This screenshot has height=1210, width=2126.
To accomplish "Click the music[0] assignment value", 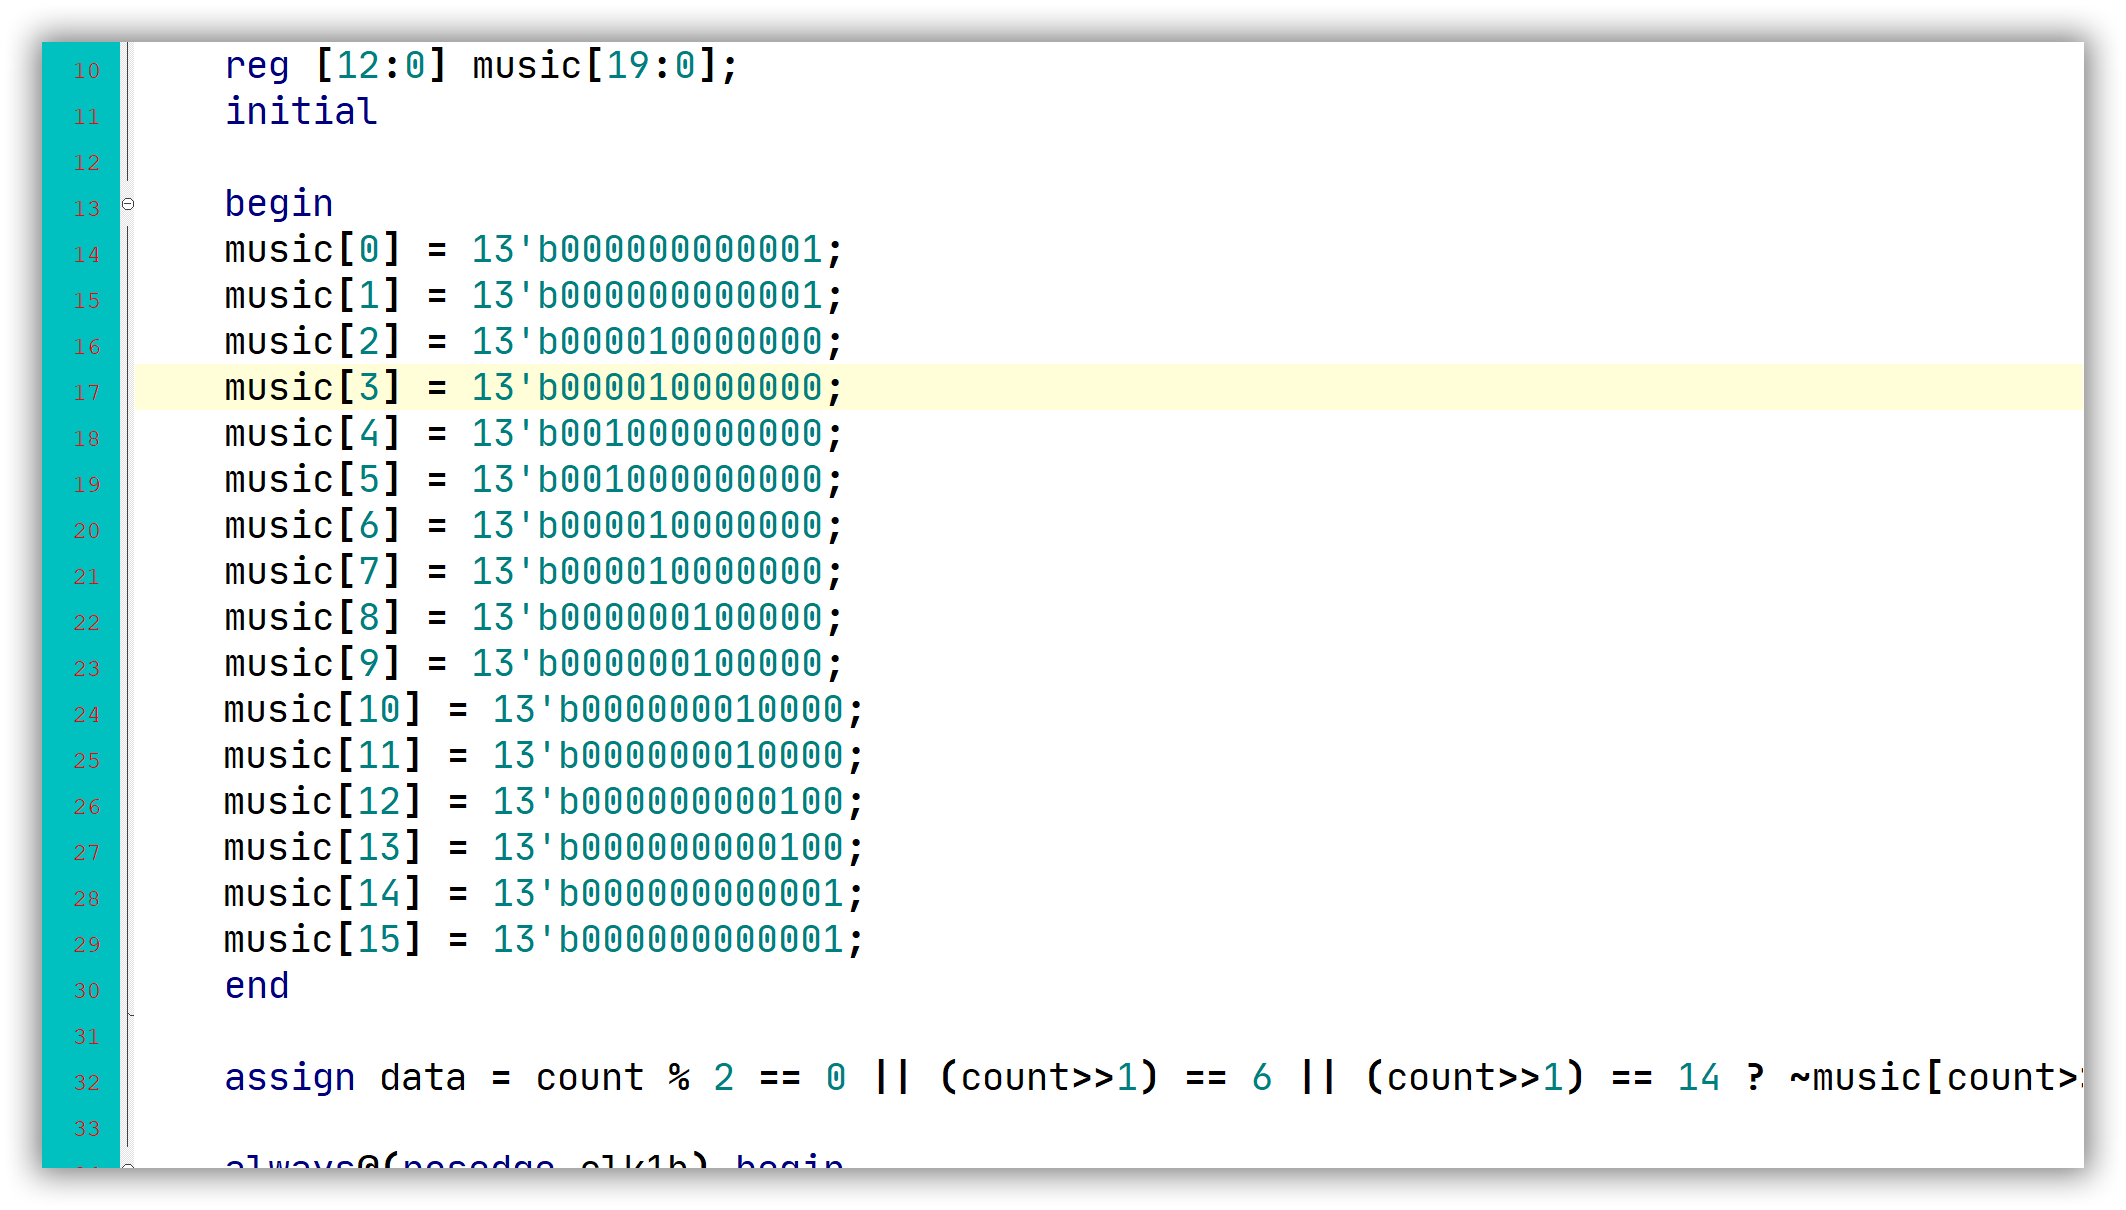I will pos(646,249).
